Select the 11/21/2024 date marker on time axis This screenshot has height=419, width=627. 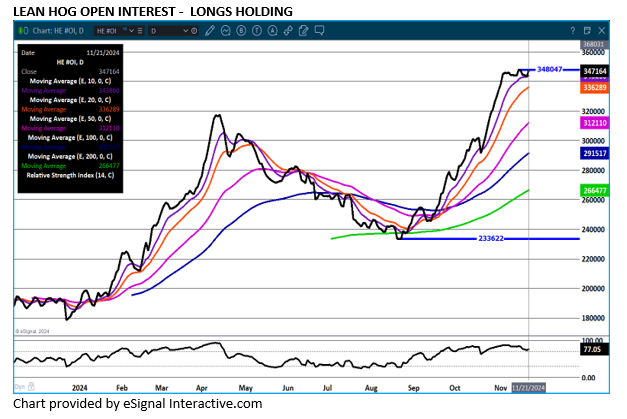(526, 386)
